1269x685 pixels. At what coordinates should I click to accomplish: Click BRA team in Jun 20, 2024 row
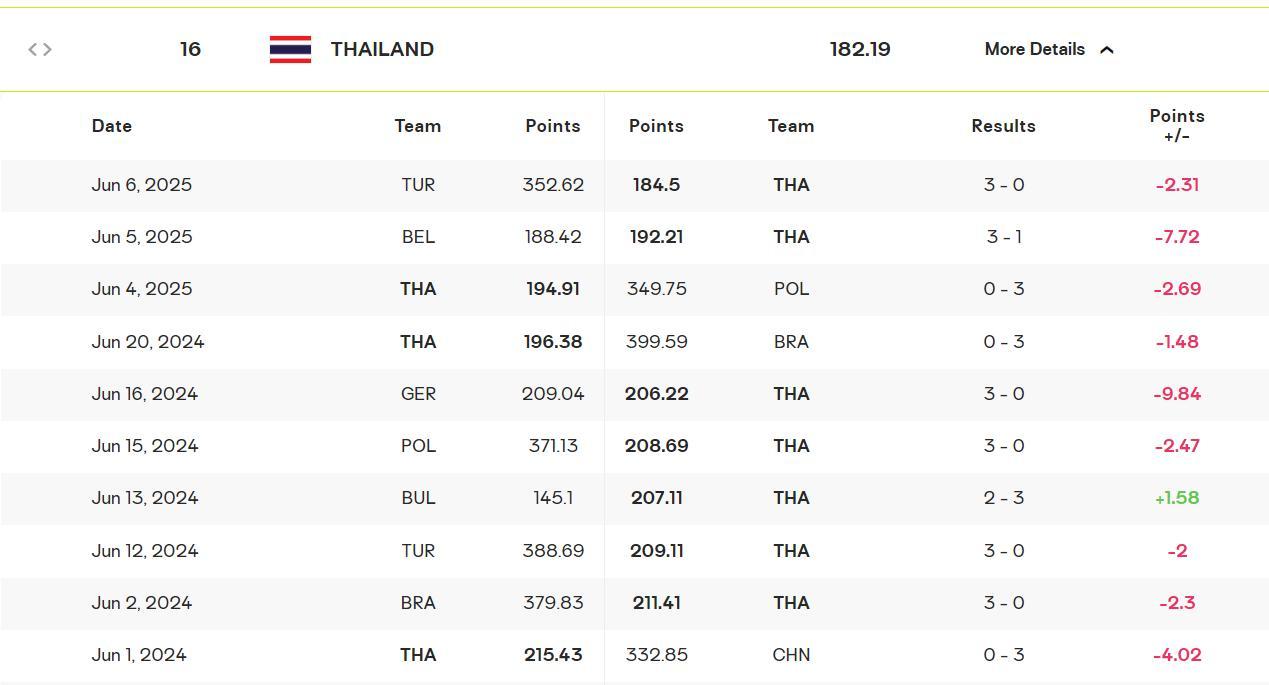coord(791,342)
